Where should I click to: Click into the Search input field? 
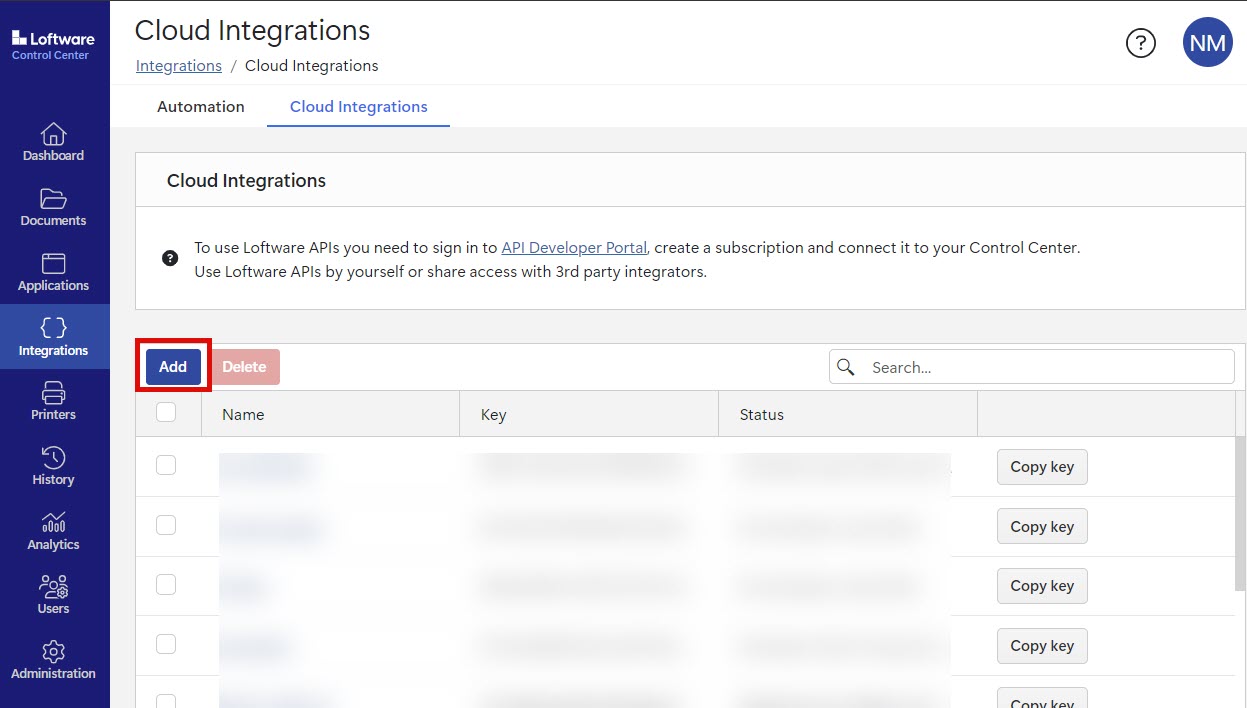[x=1045, y=367]
